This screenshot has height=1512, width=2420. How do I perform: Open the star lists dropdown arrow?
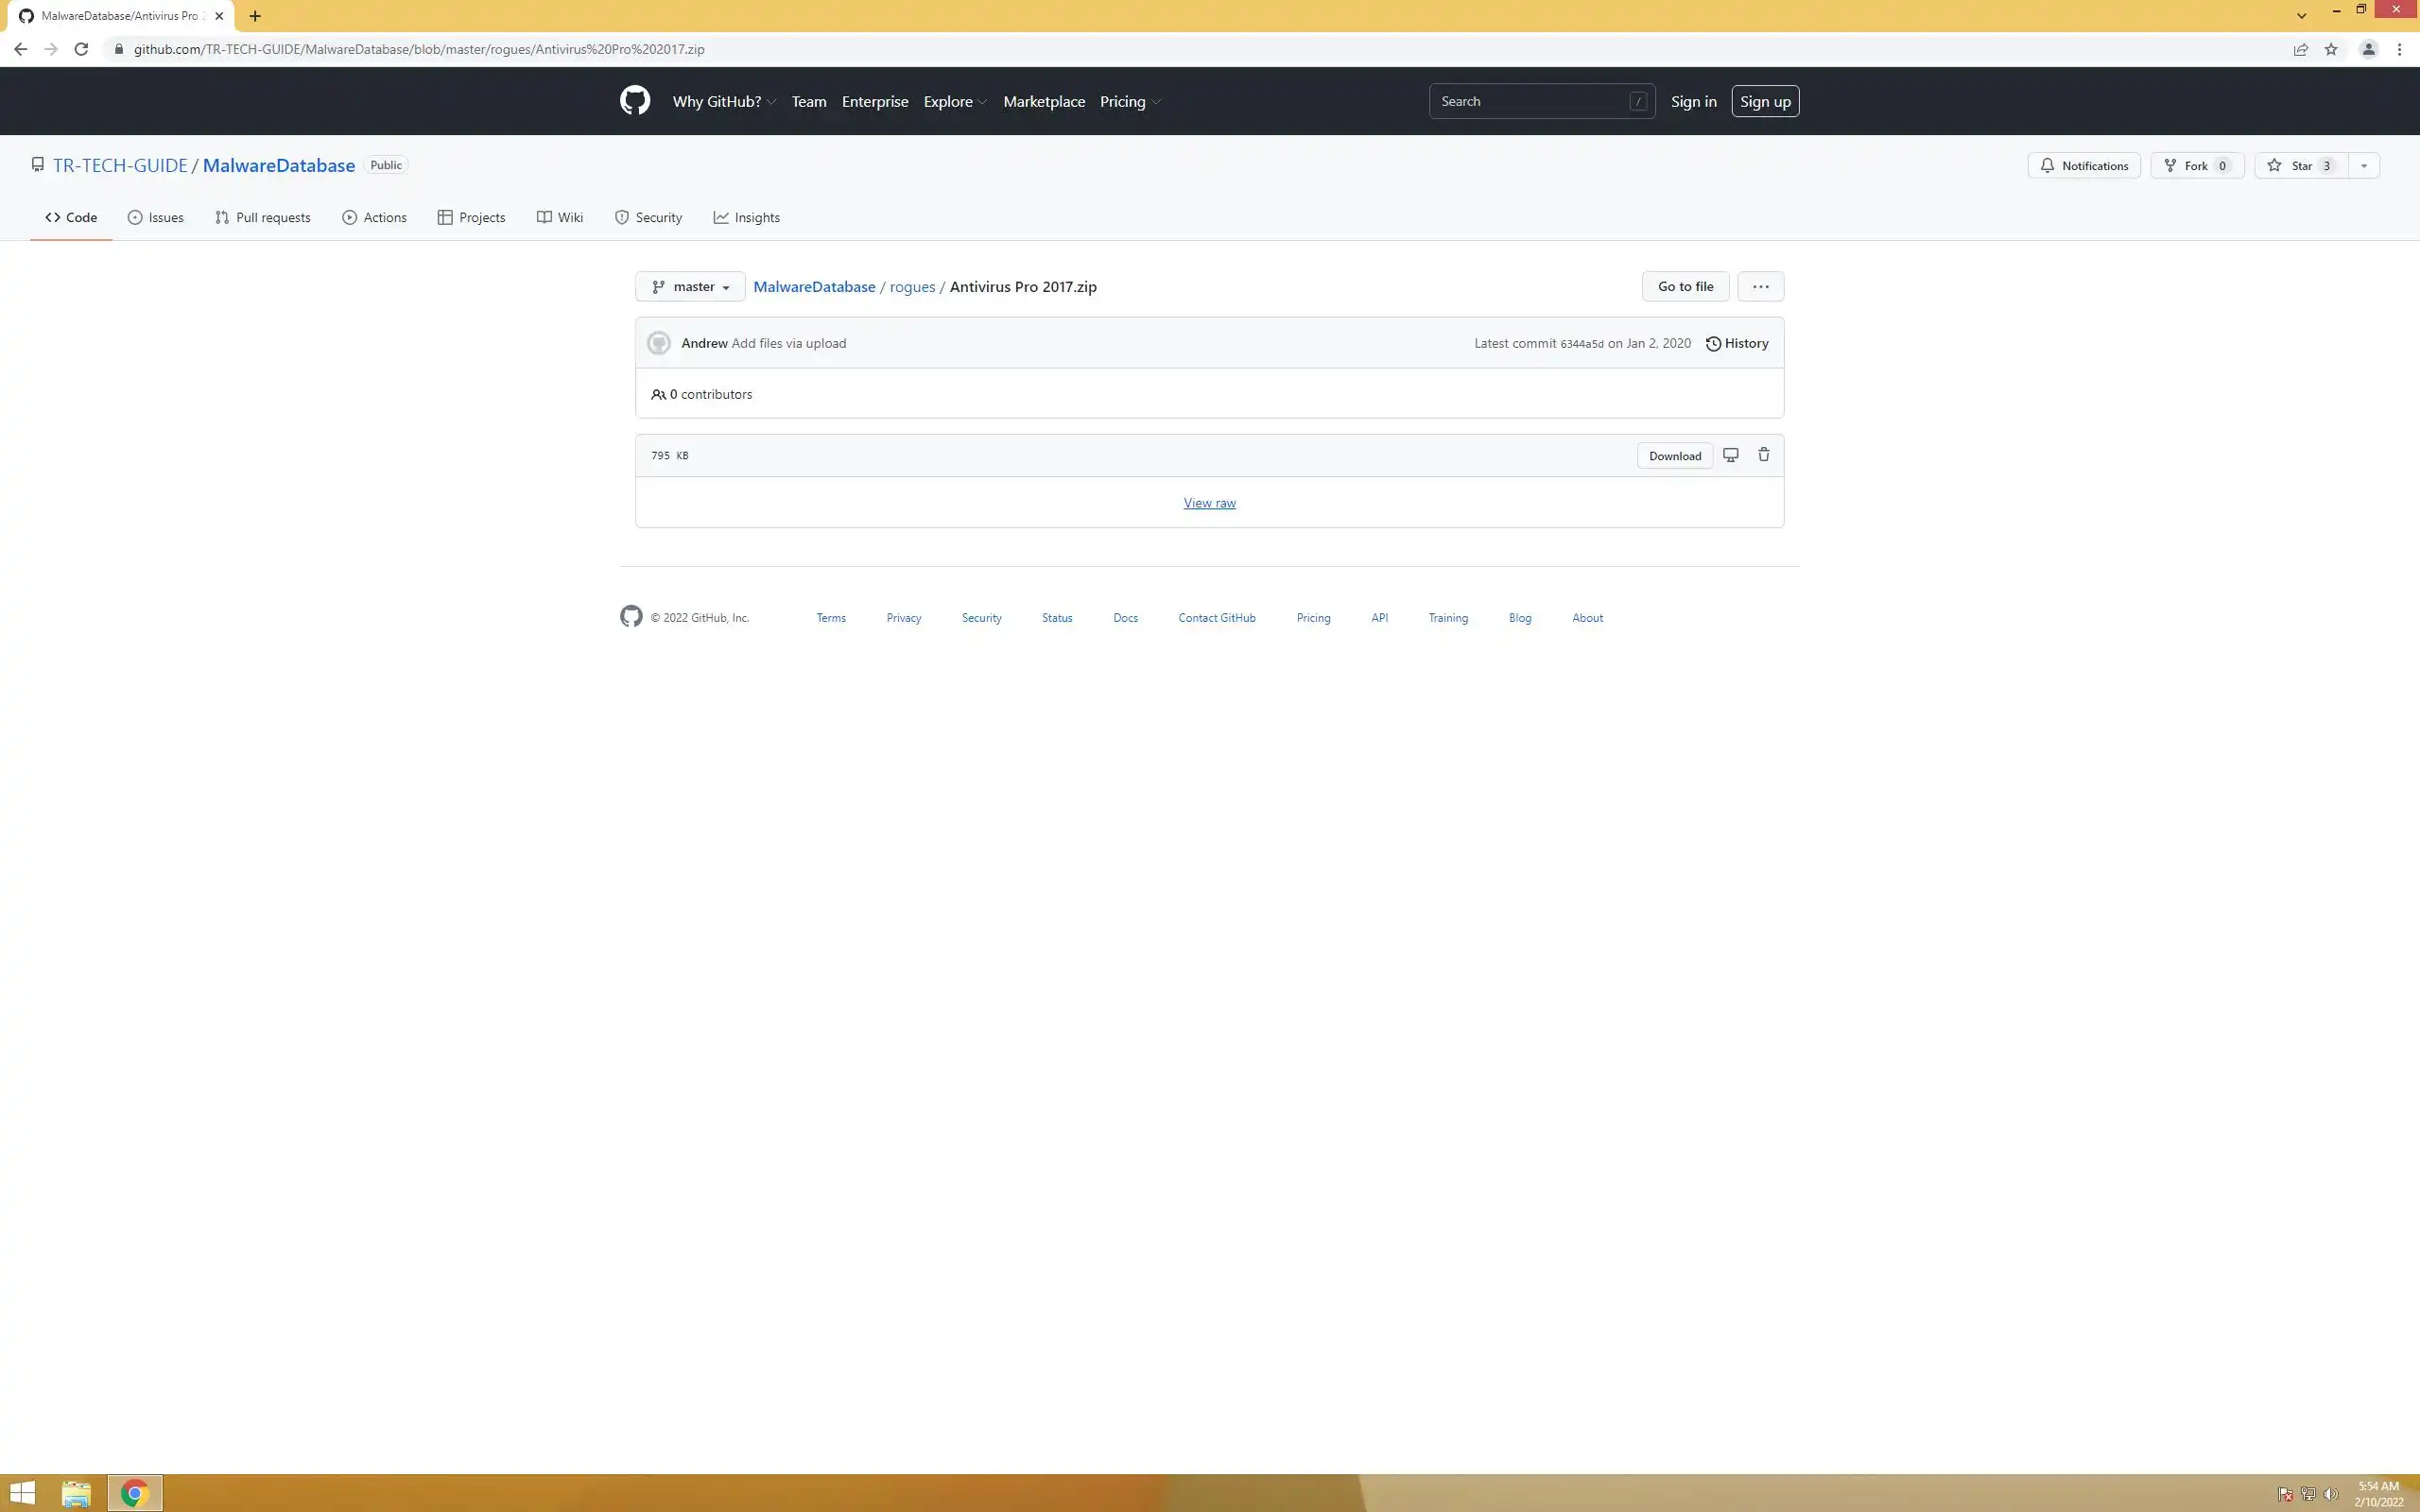tap(2363, 166)
